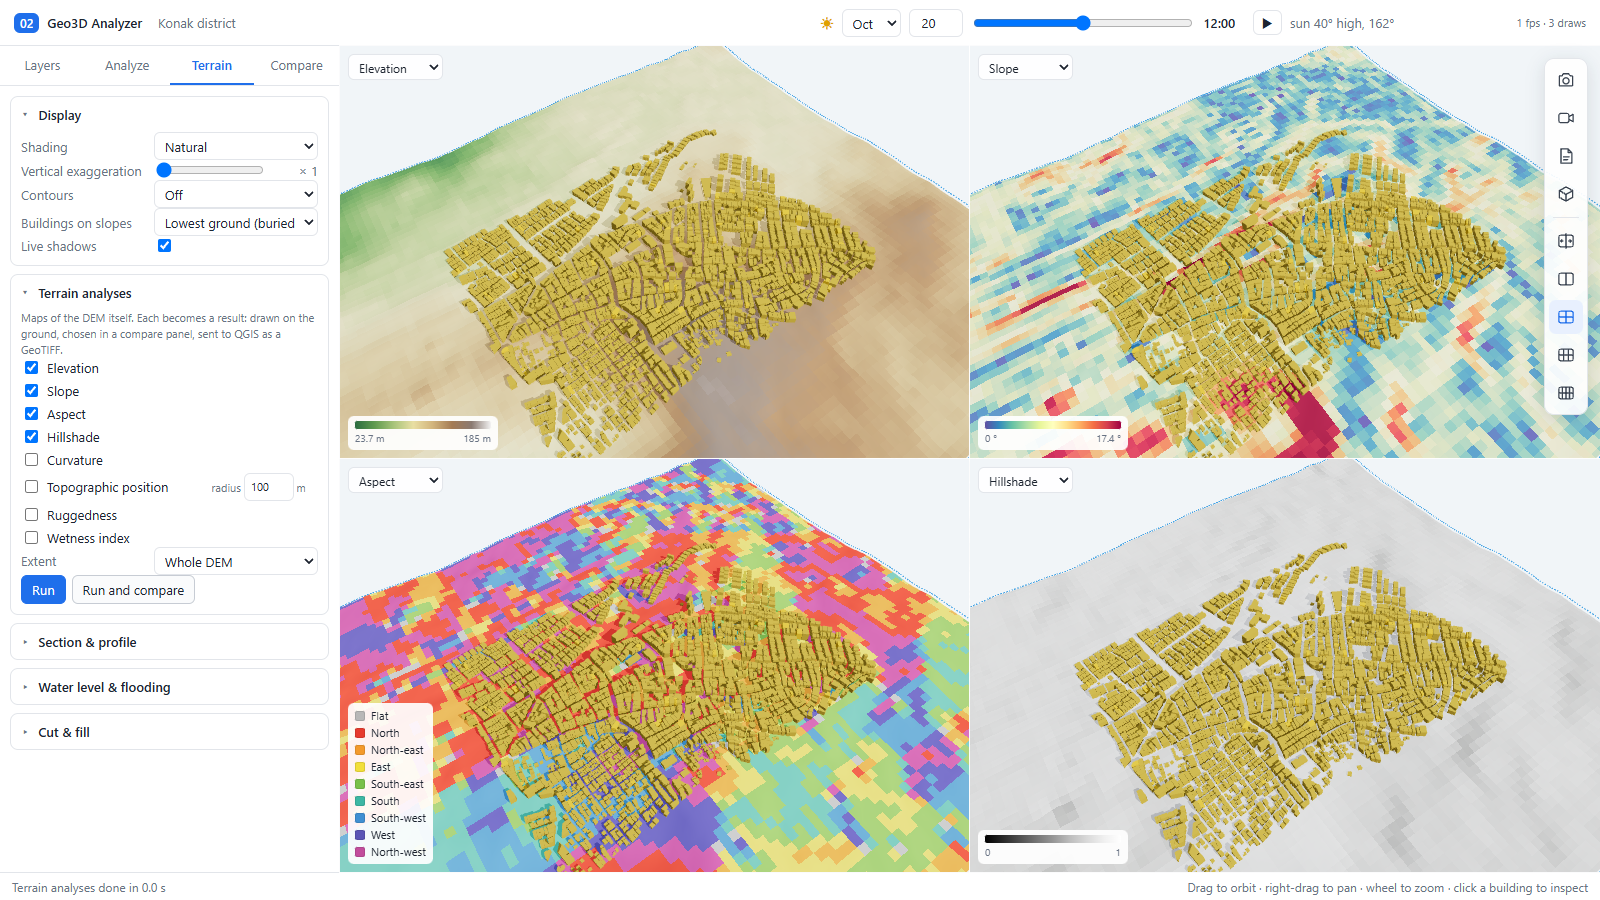This screenshot has height=900, width=1600.
Task: Expand the Cut & fill section
Action: [x=169, y=732]
